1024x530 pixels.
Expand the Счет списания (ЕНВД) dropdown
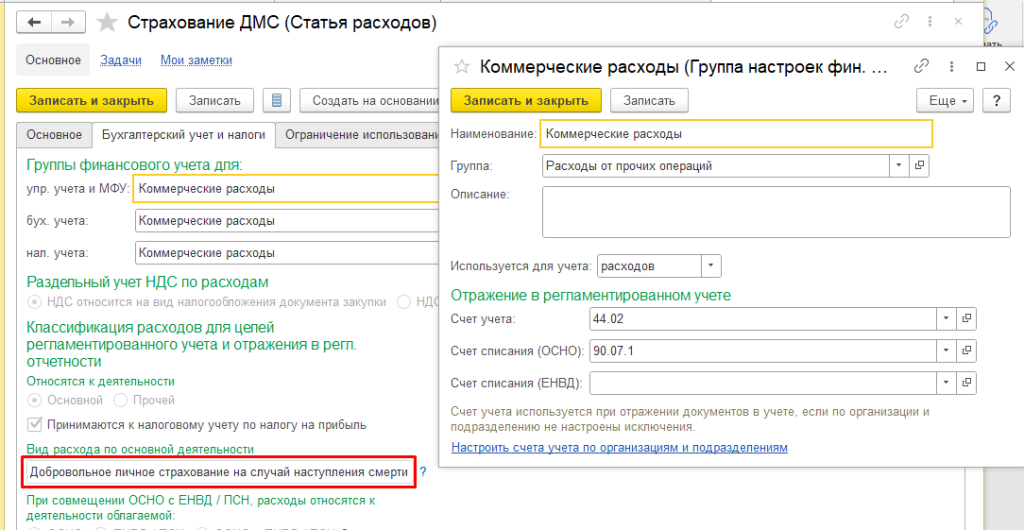pyautogui.click(x=947, y=383)
